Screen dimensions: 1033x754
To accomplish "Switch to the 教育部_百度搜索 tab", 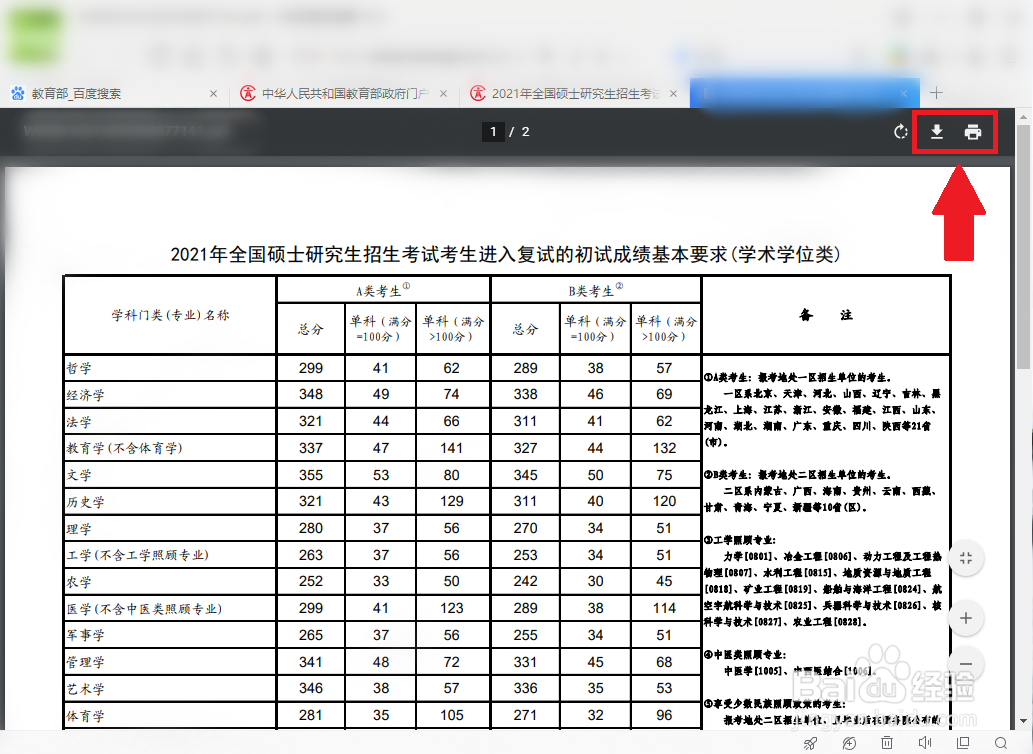I will (100, 92).
